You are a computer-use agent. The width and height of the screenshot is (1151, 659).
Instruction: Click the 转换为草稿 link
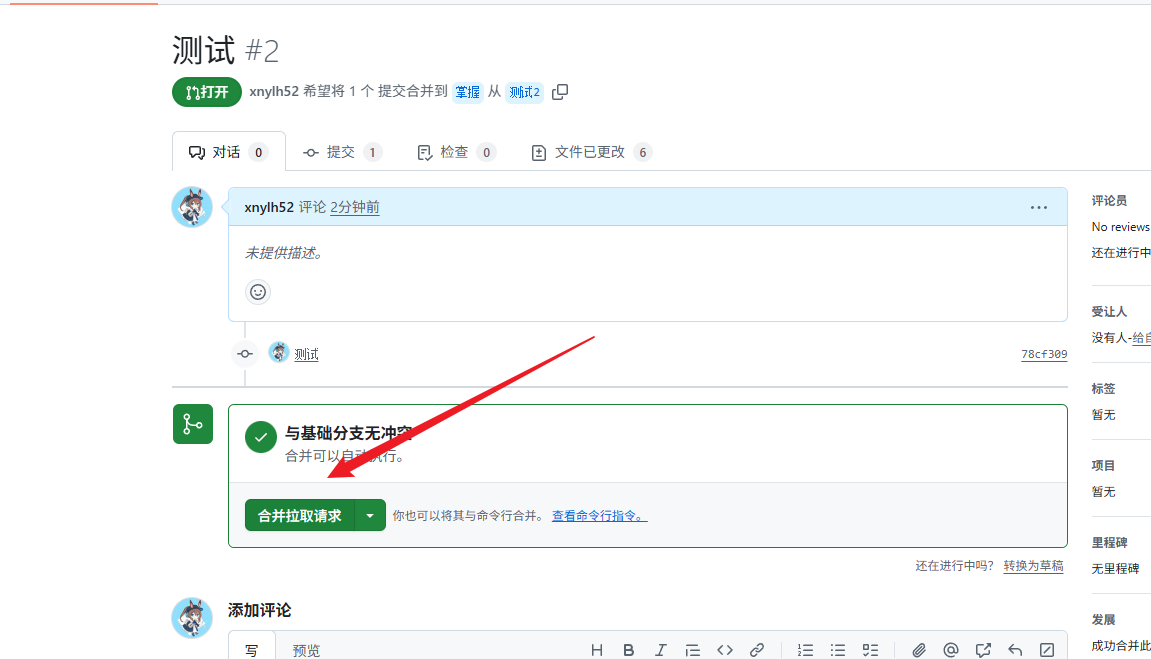(1033, 566)
